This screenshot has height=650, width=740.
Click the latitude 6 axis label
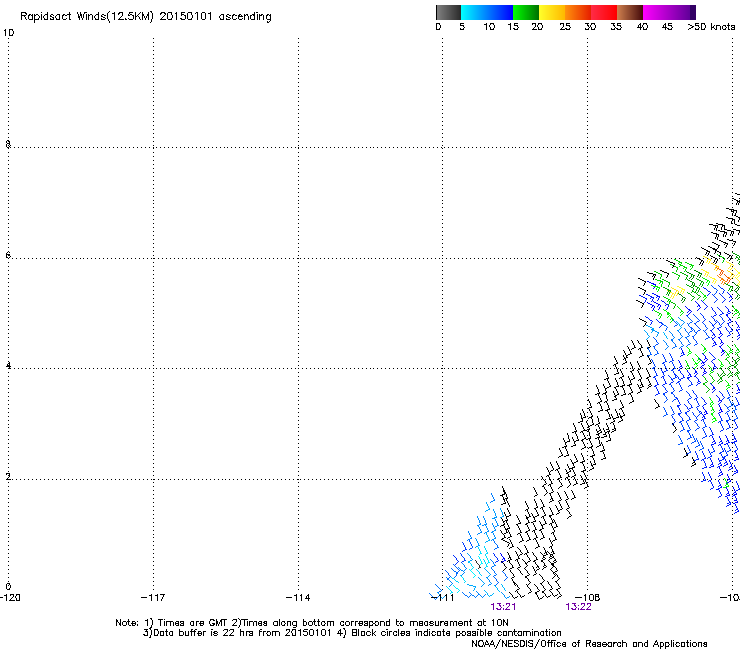click(x=8, y=255)
